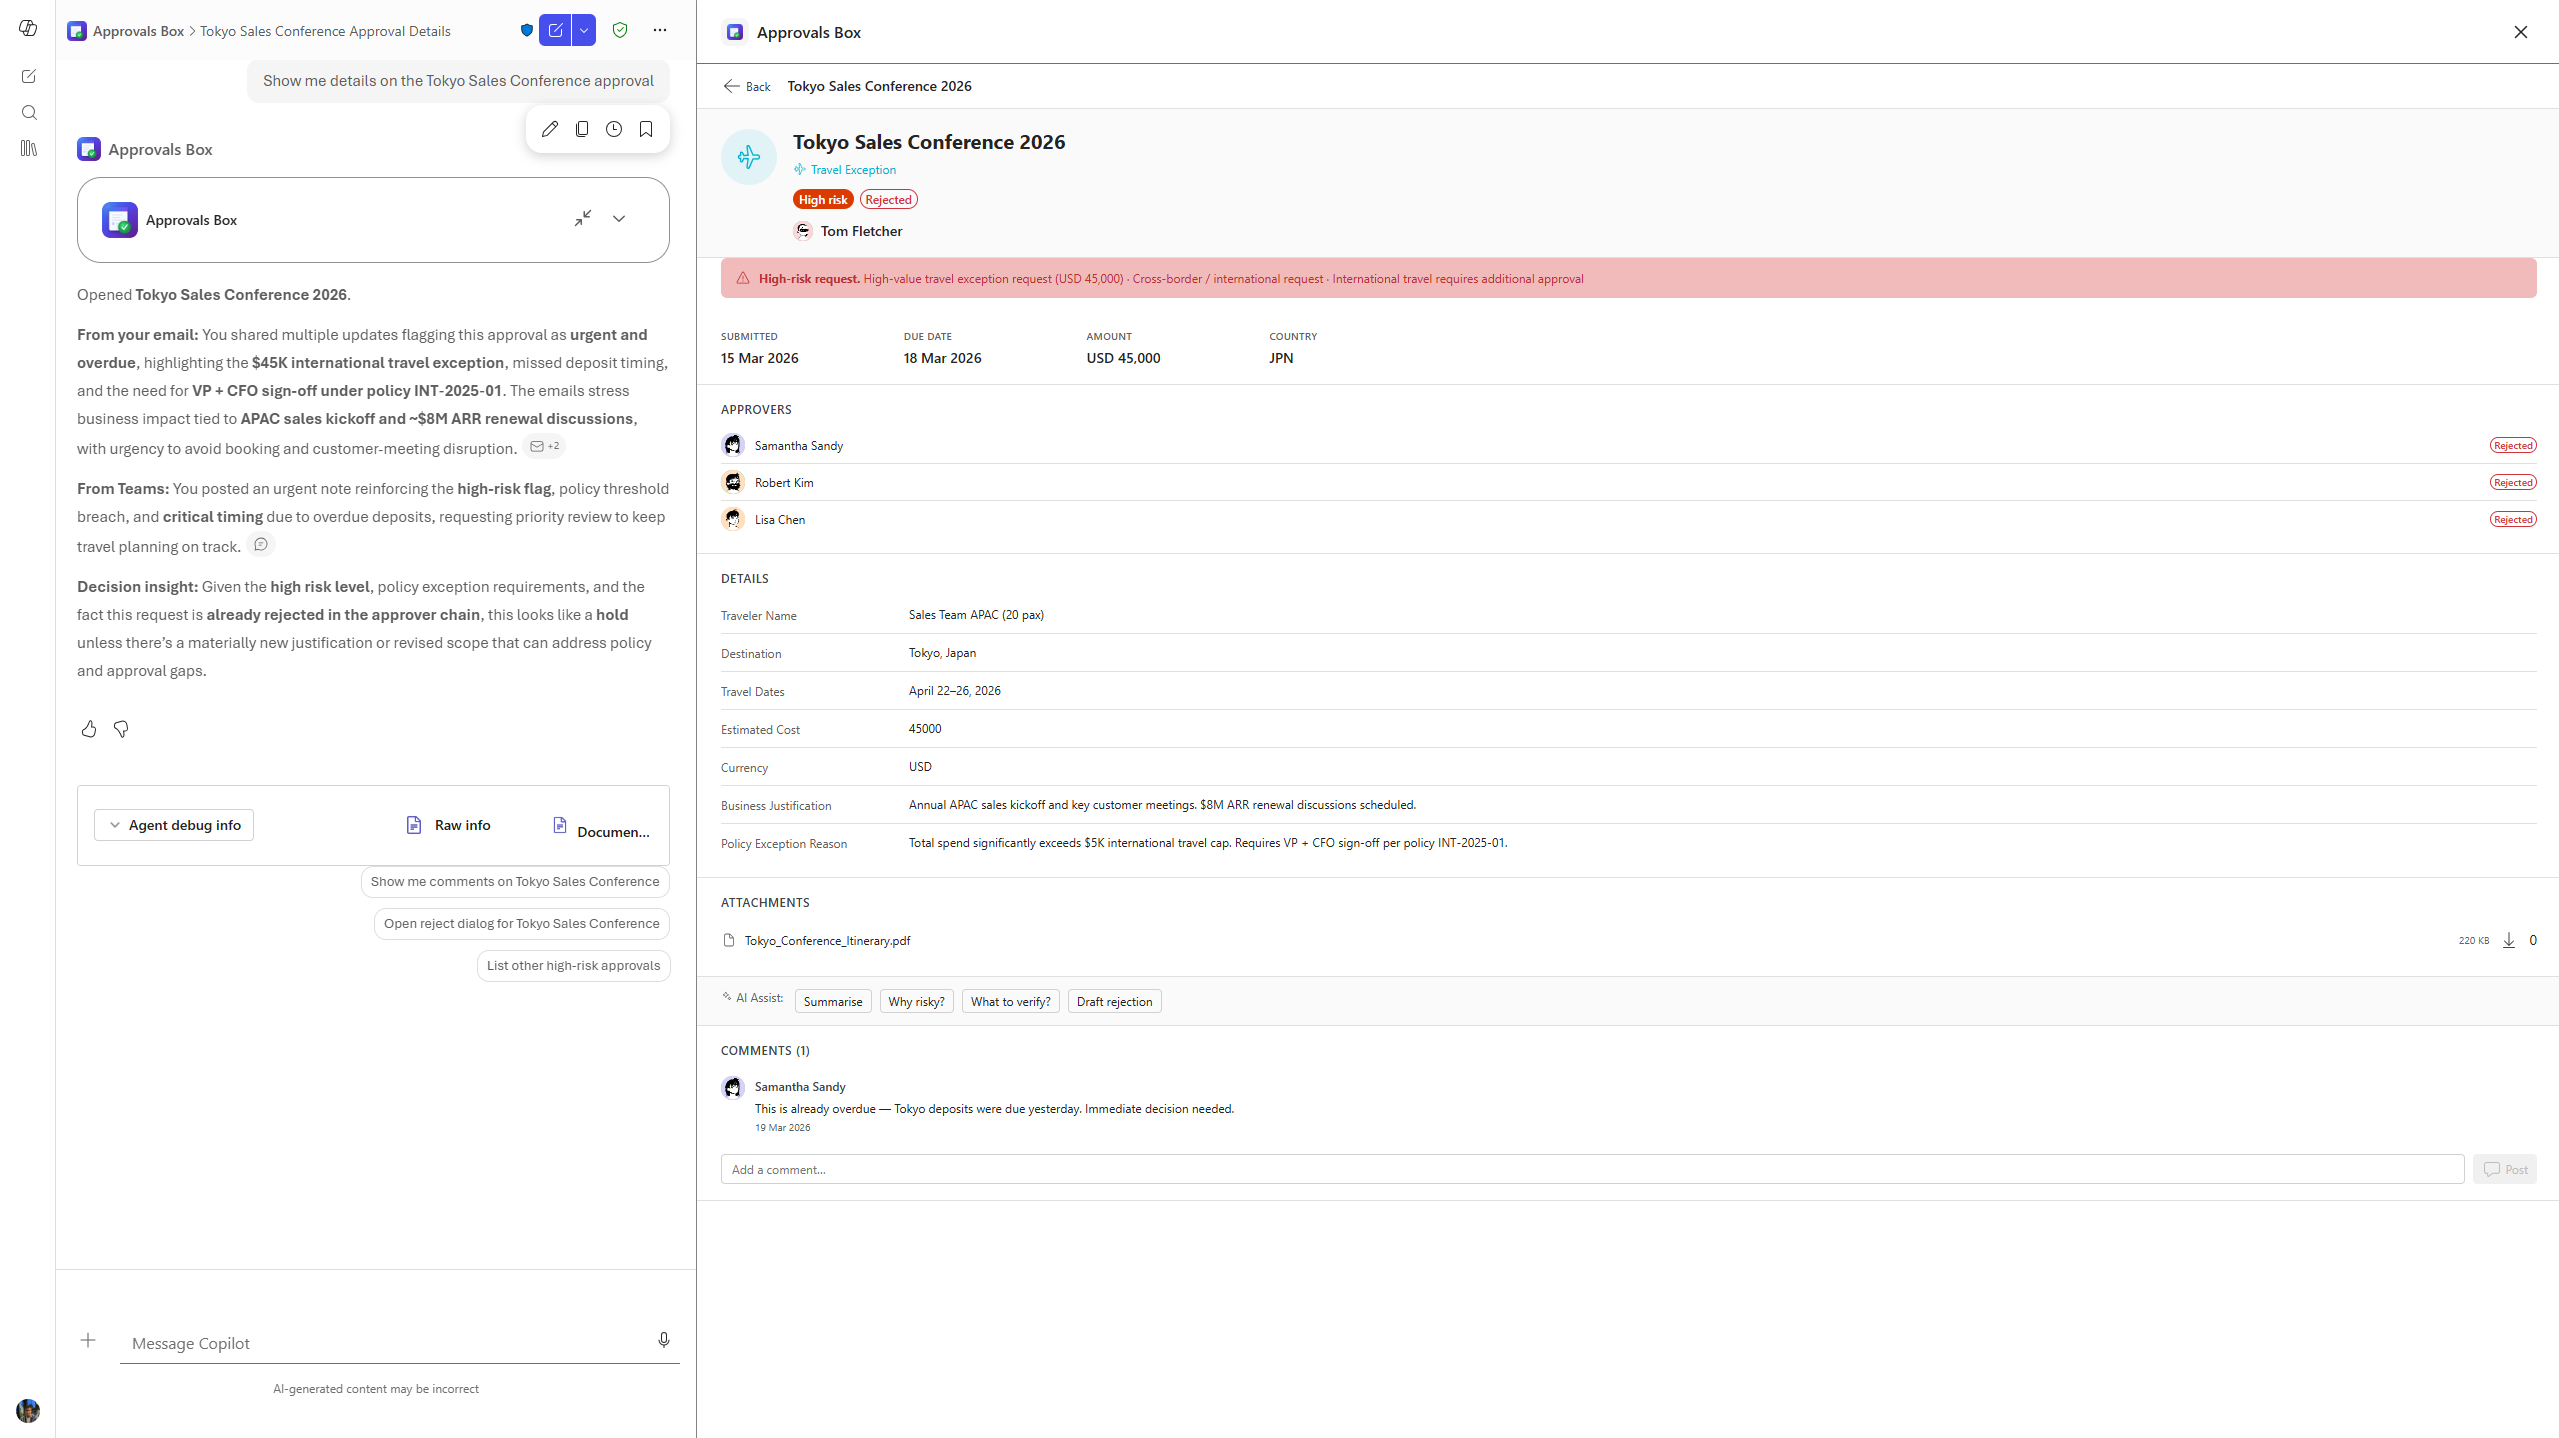Focus the Message Copilot input field
The image size is (2559, 1438).
pyautogui.click(x=385, y=1343)
